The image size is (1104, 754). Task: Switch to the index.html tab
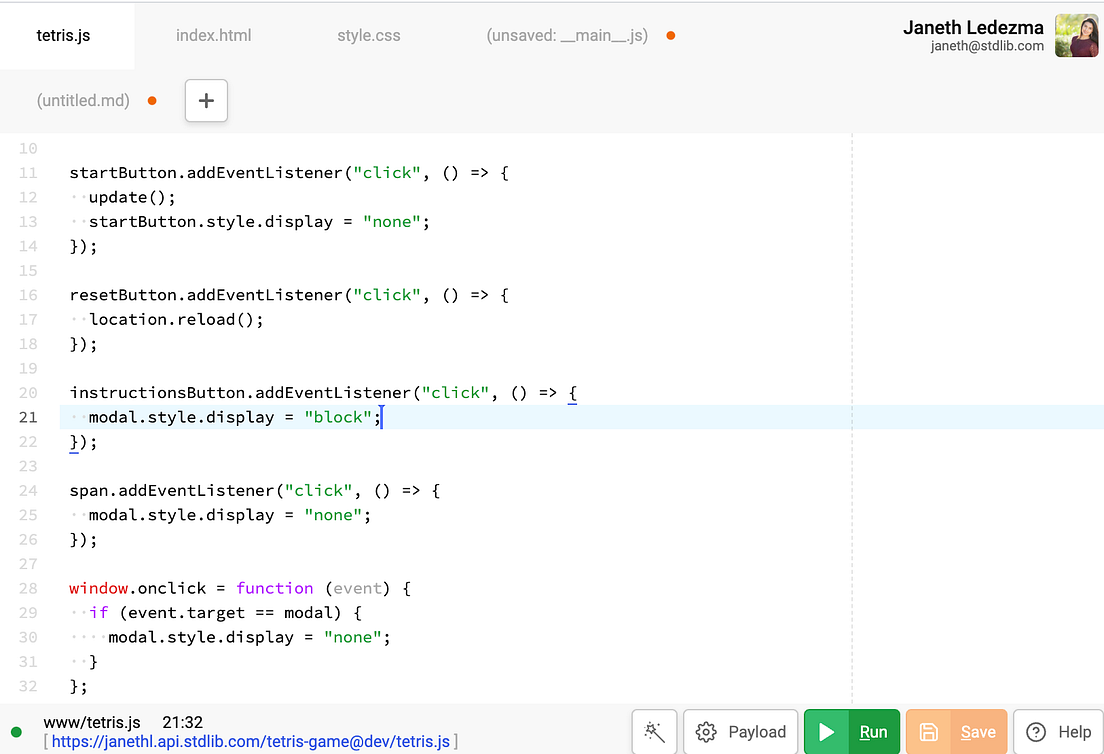click(x=213, y=34)
